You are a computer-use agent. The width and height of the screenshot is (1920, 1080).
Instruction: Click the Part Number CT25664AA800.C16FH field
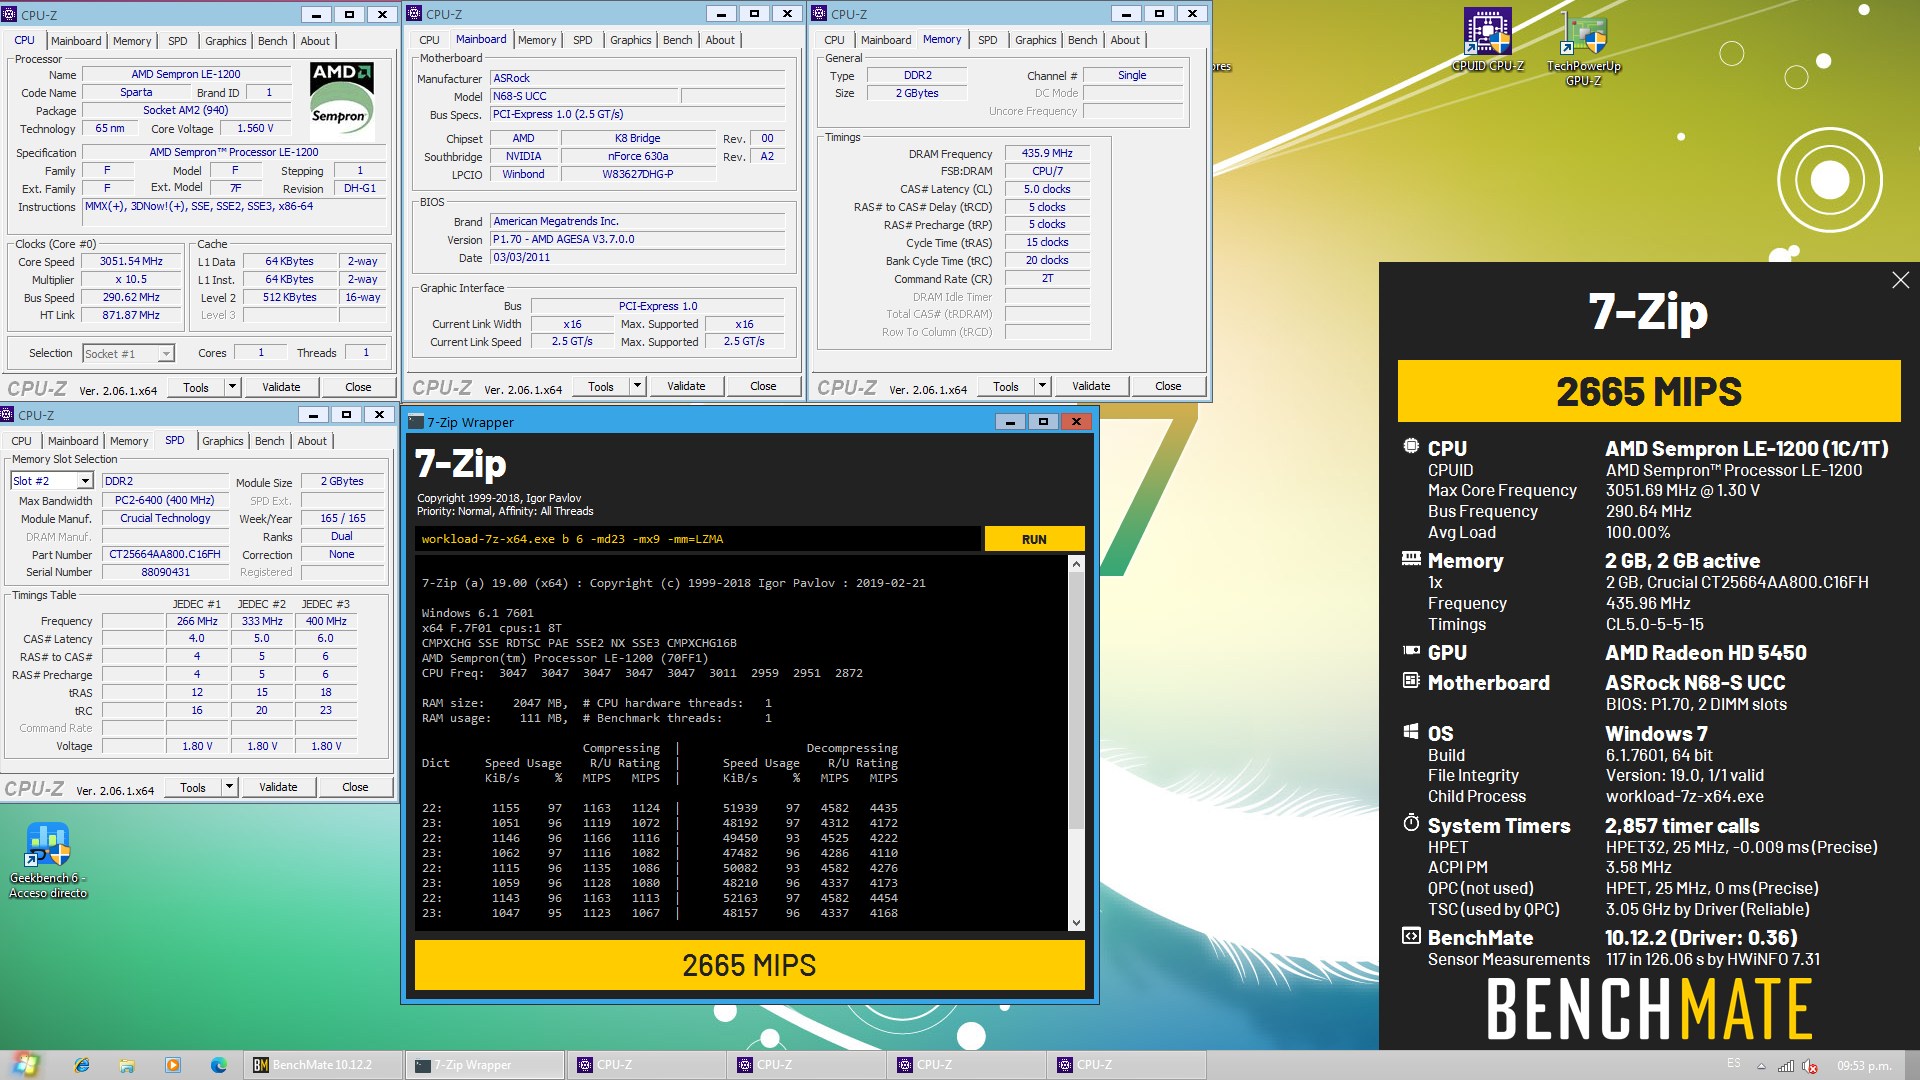(x=165, y=554)
